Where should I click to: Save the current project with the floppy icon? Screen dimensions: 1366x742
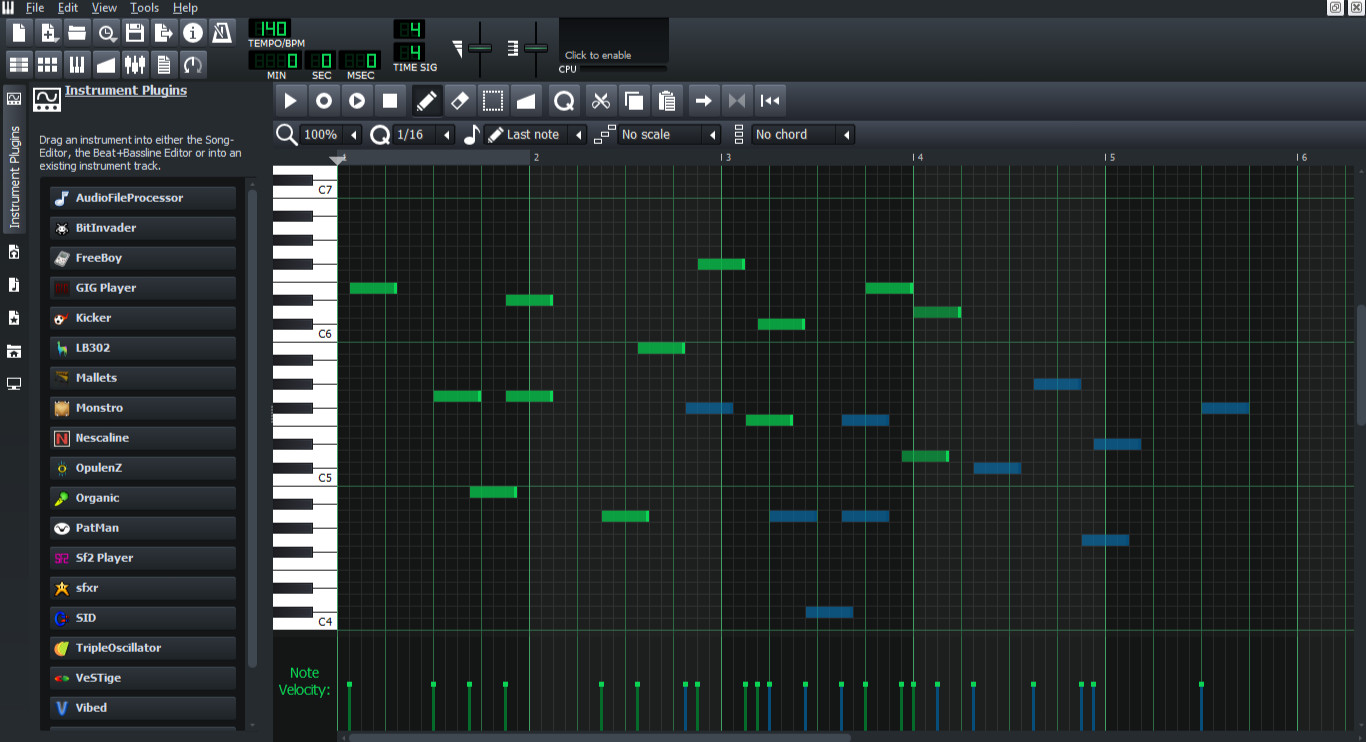(x=135, y=33)
